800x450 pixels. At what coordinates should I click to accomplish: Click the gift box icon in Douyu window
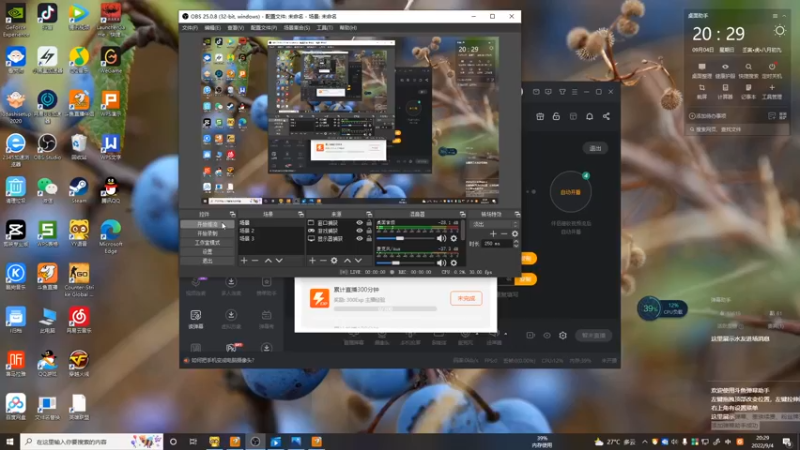click(540, 116)
